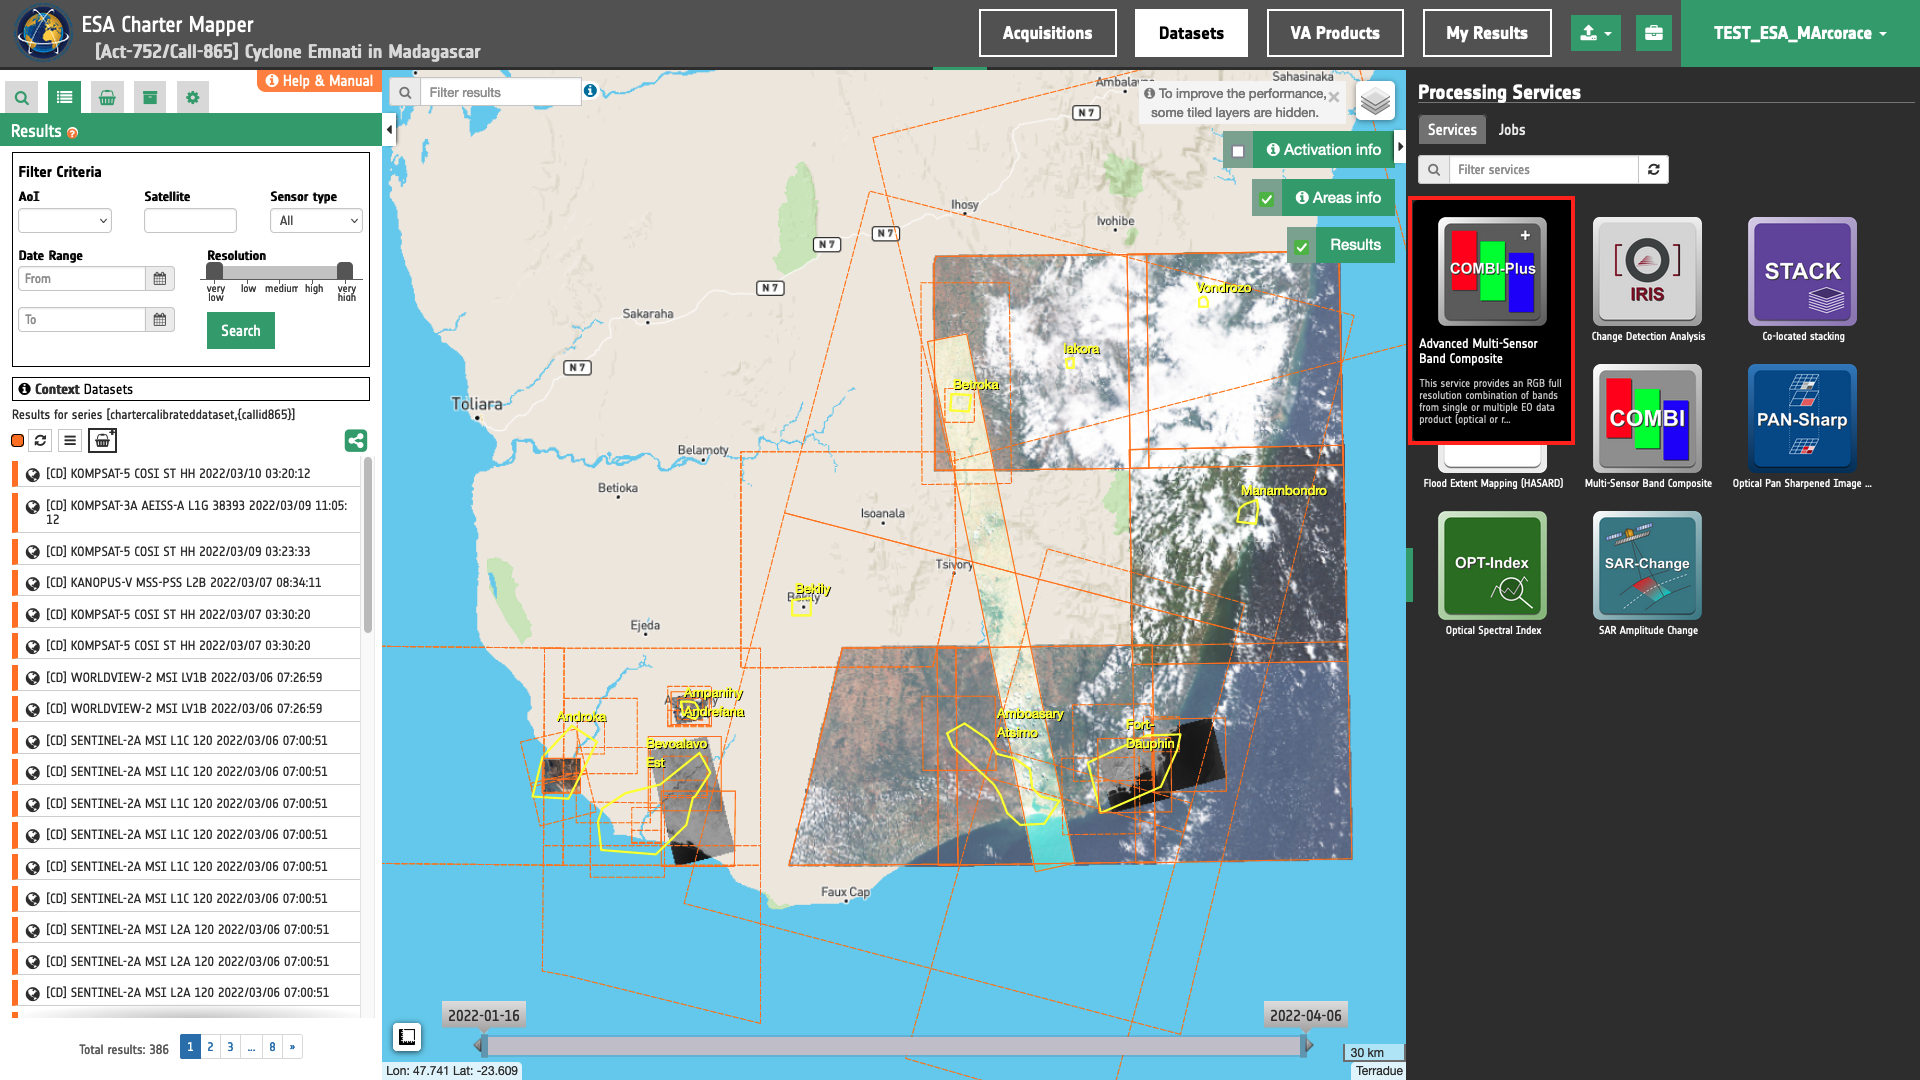Go to the next results page

pyautogui.click(x=292, y=1047)
